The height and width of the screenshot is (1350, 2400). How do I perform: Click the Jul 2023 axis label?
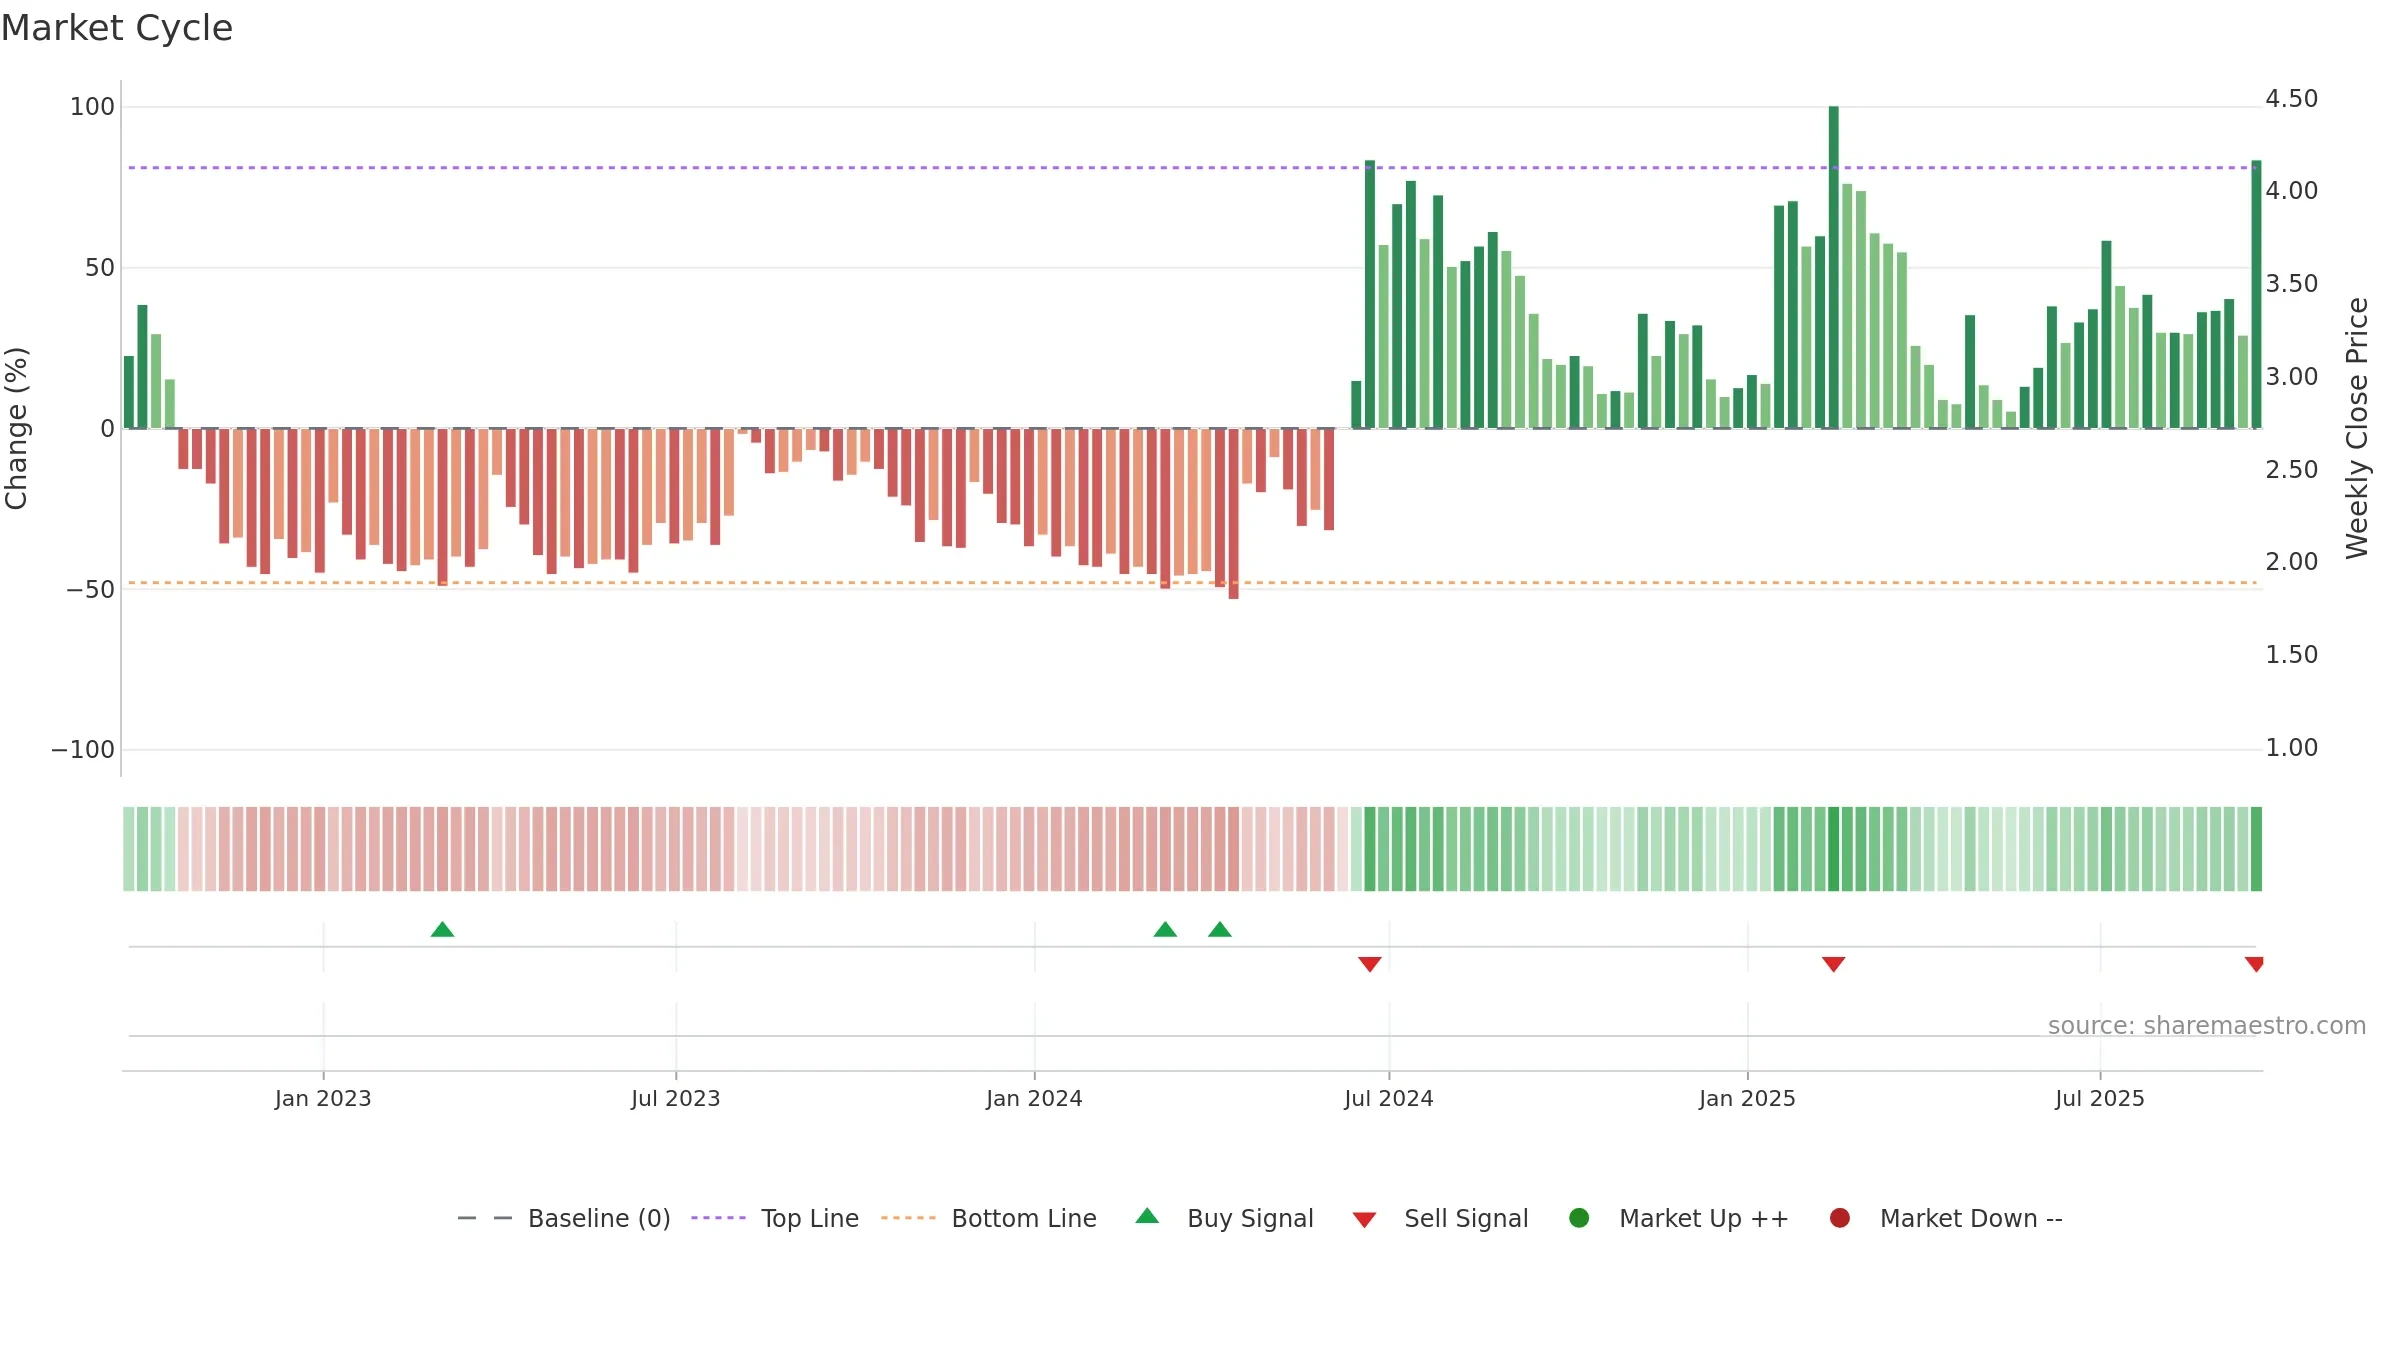676,1098
